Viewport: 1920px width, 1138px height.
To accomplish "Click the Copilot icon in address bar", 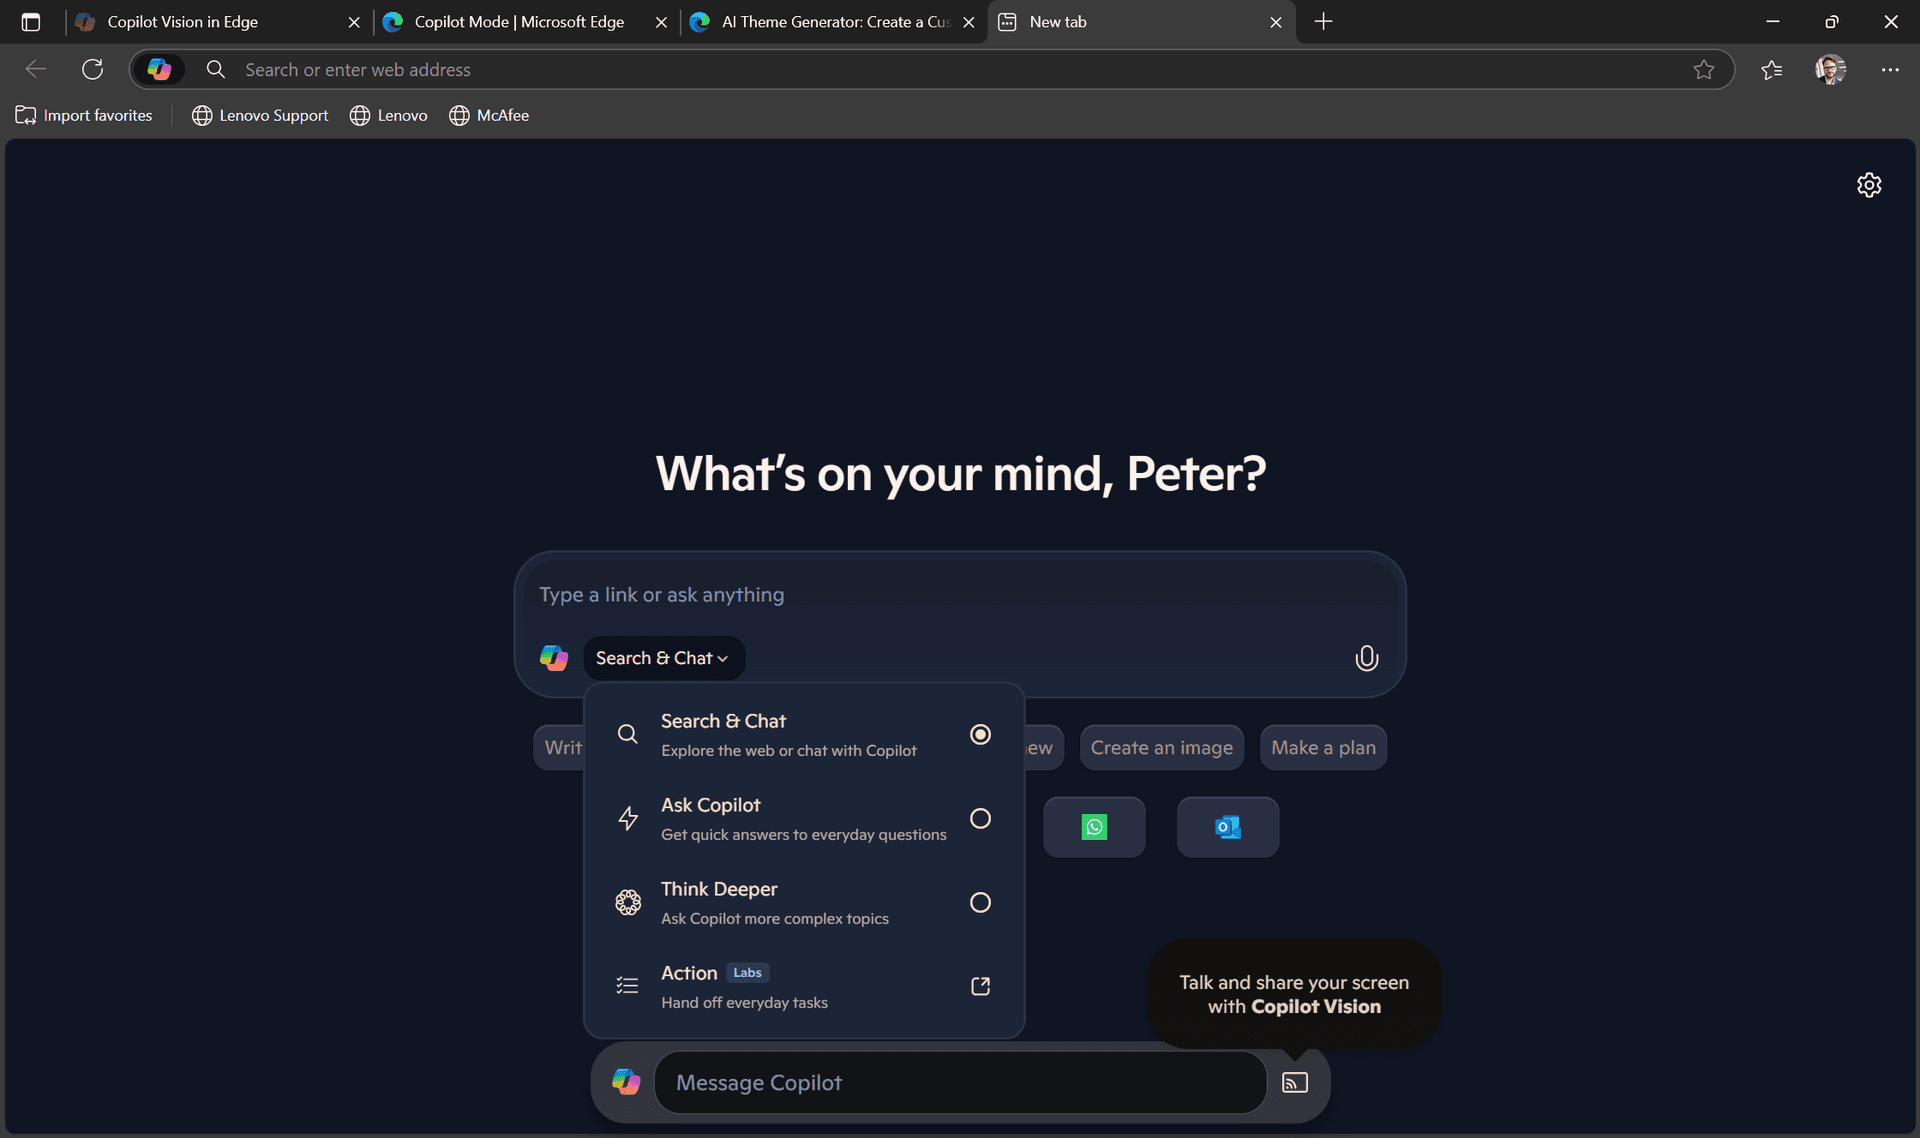I will coord(159,69).
